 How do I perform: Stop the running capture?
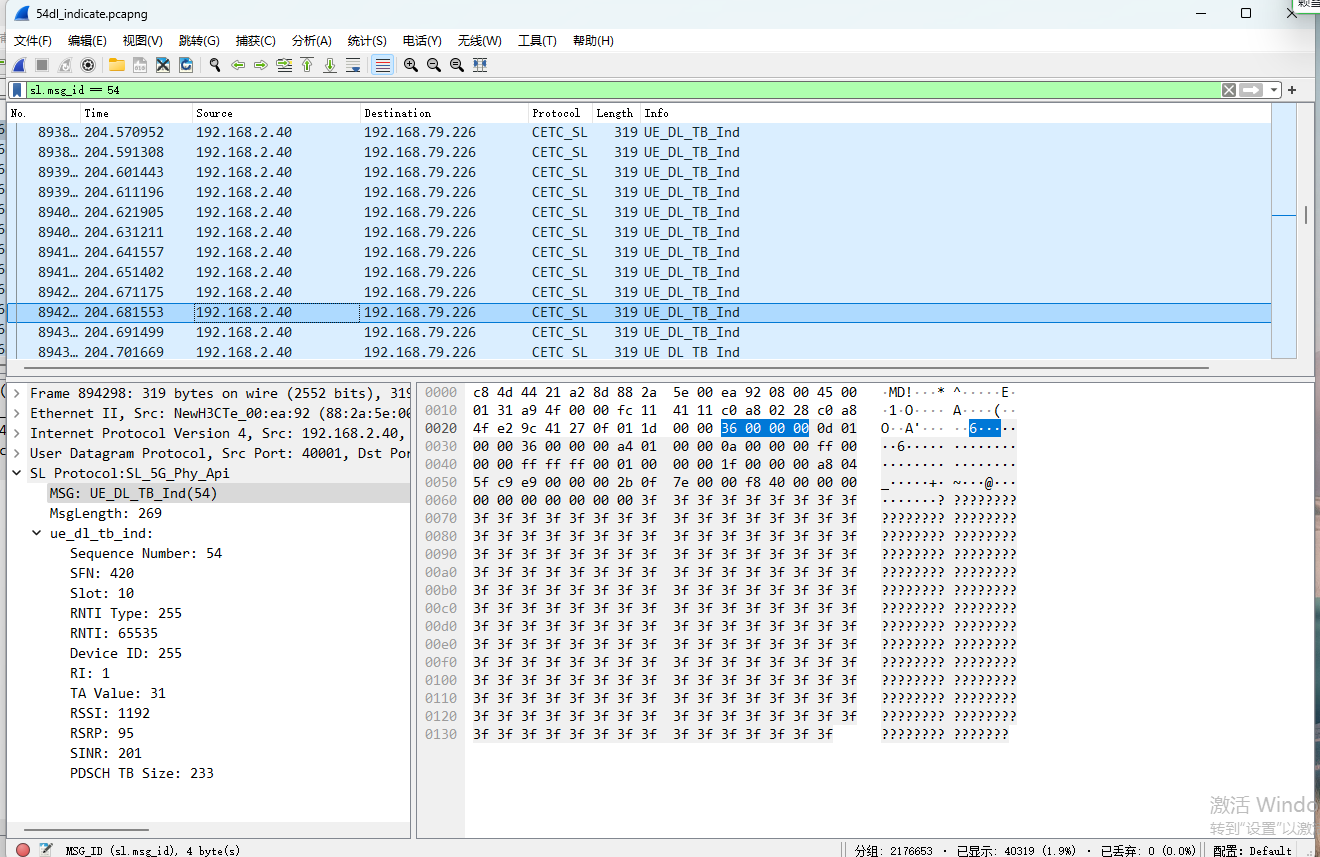click(x=42, y=65)
